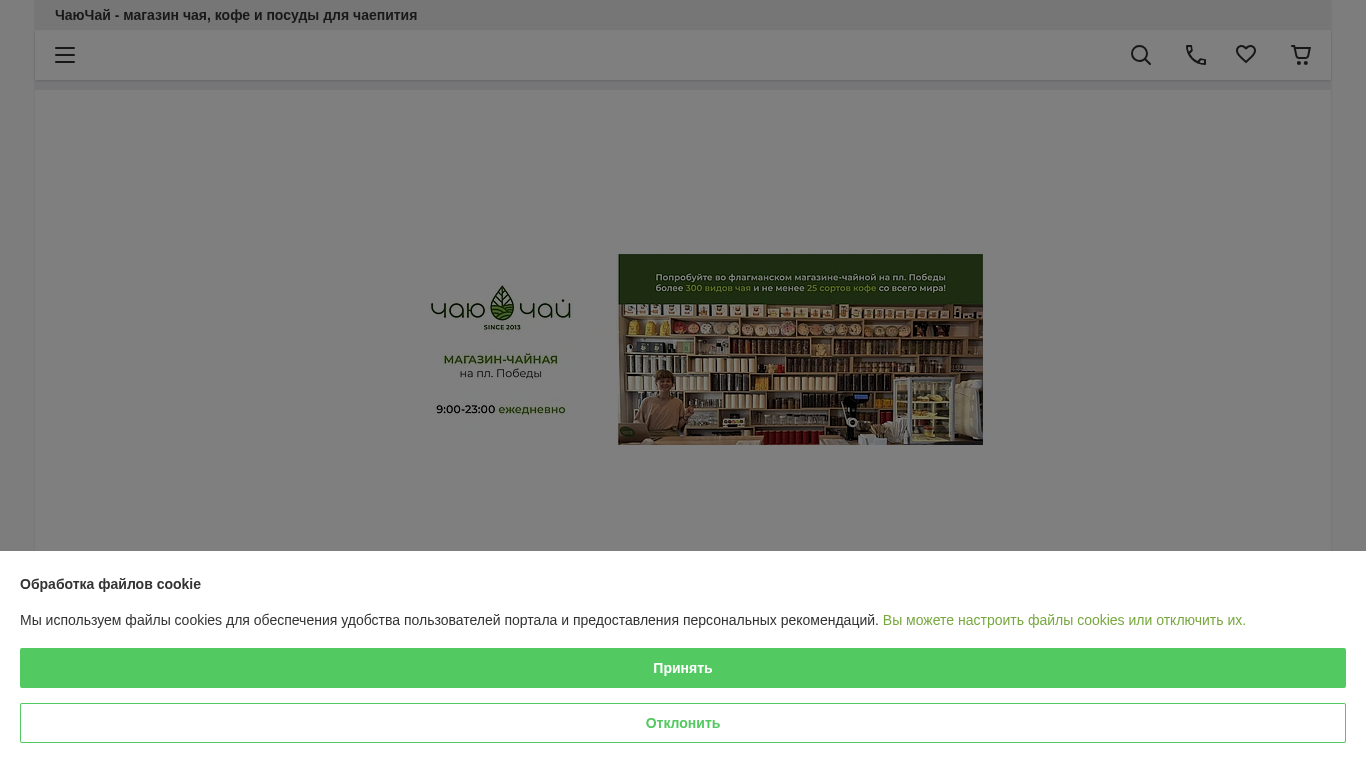This screenshot has width=1366, height=768.
Task: Open site search with magnifier icon
Action: tap(1141, 55)
